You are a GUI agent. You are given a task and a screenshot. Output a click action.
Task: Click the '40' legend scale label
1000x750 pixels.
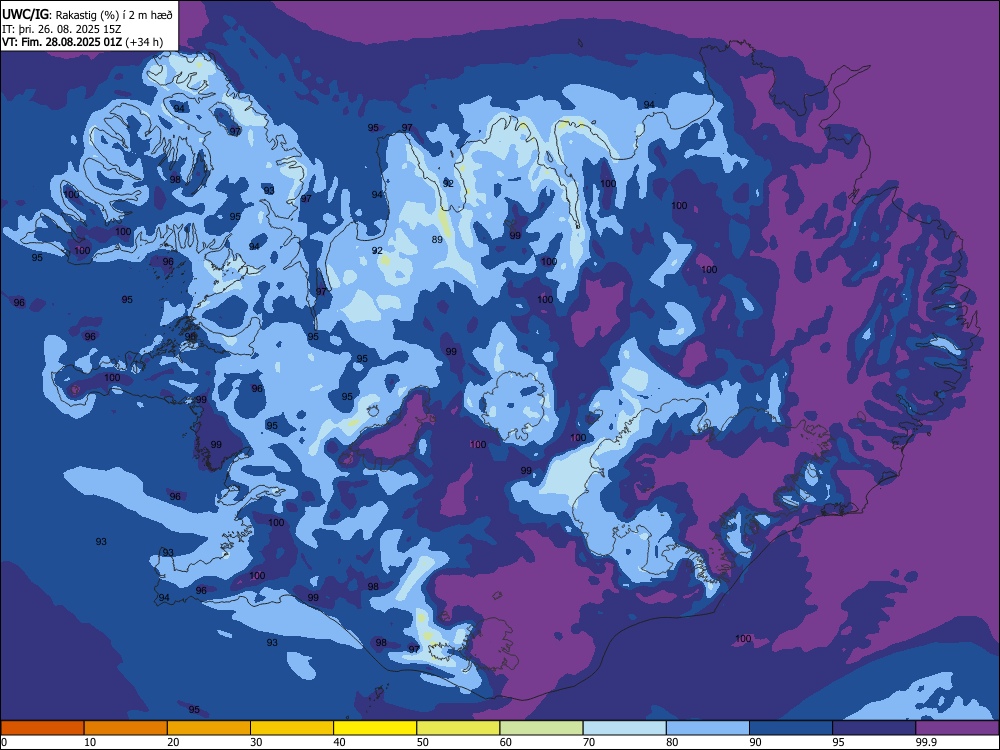(340, 742)
